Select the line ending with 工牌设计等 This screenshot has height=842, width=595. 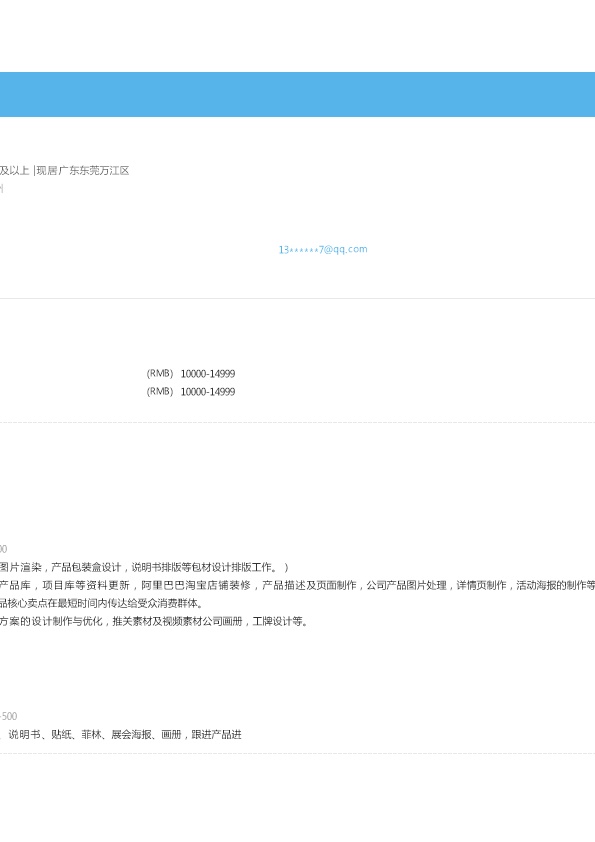(x=155, y=621)
